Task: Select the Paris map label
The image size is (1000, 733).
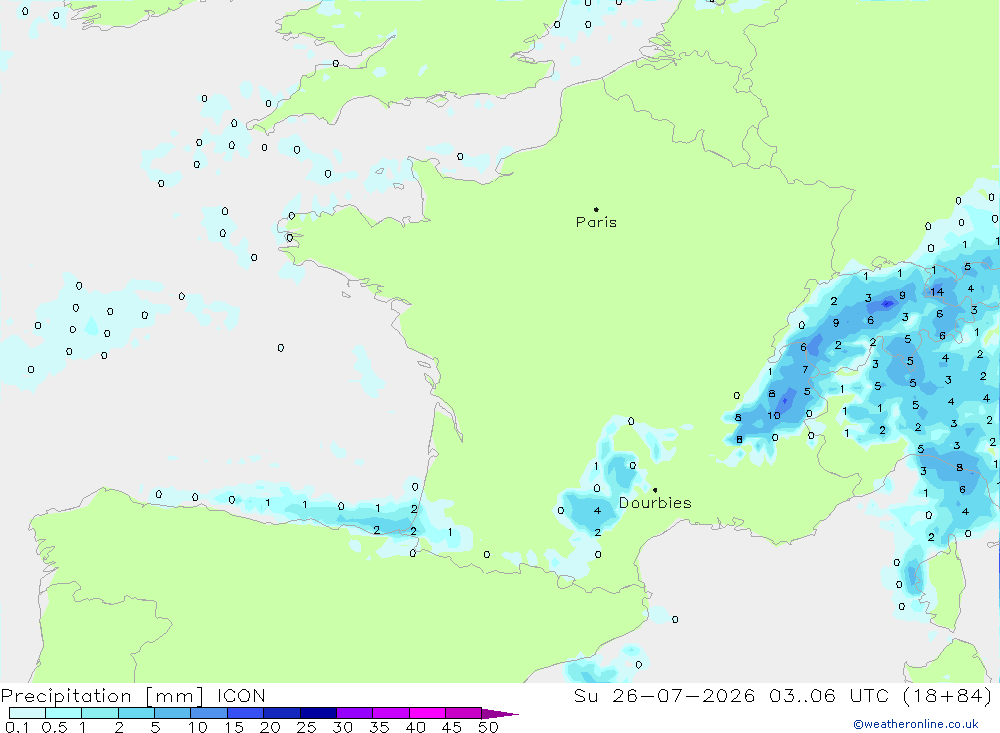Action: click(596, 222)
